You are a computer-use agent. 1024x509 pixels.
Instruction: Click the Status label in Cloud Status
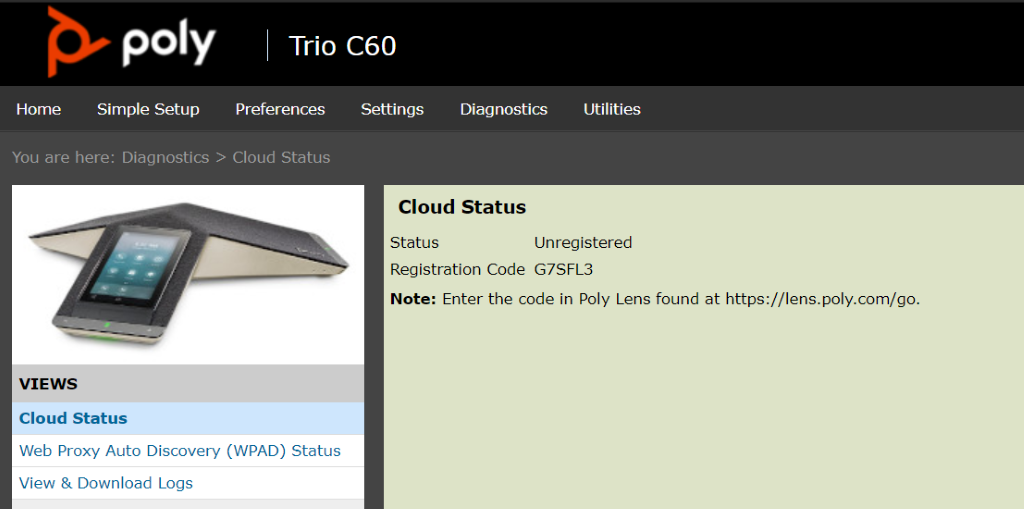414,242
